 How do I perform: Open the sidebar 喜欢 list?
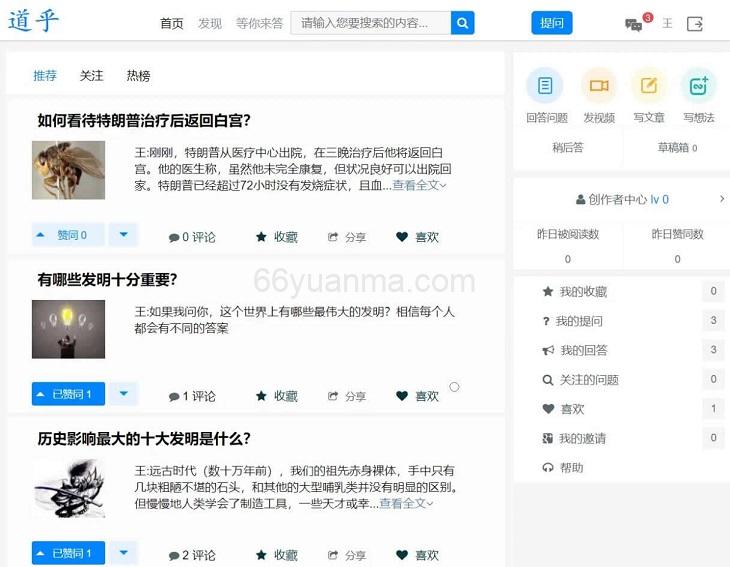(563, 409)
